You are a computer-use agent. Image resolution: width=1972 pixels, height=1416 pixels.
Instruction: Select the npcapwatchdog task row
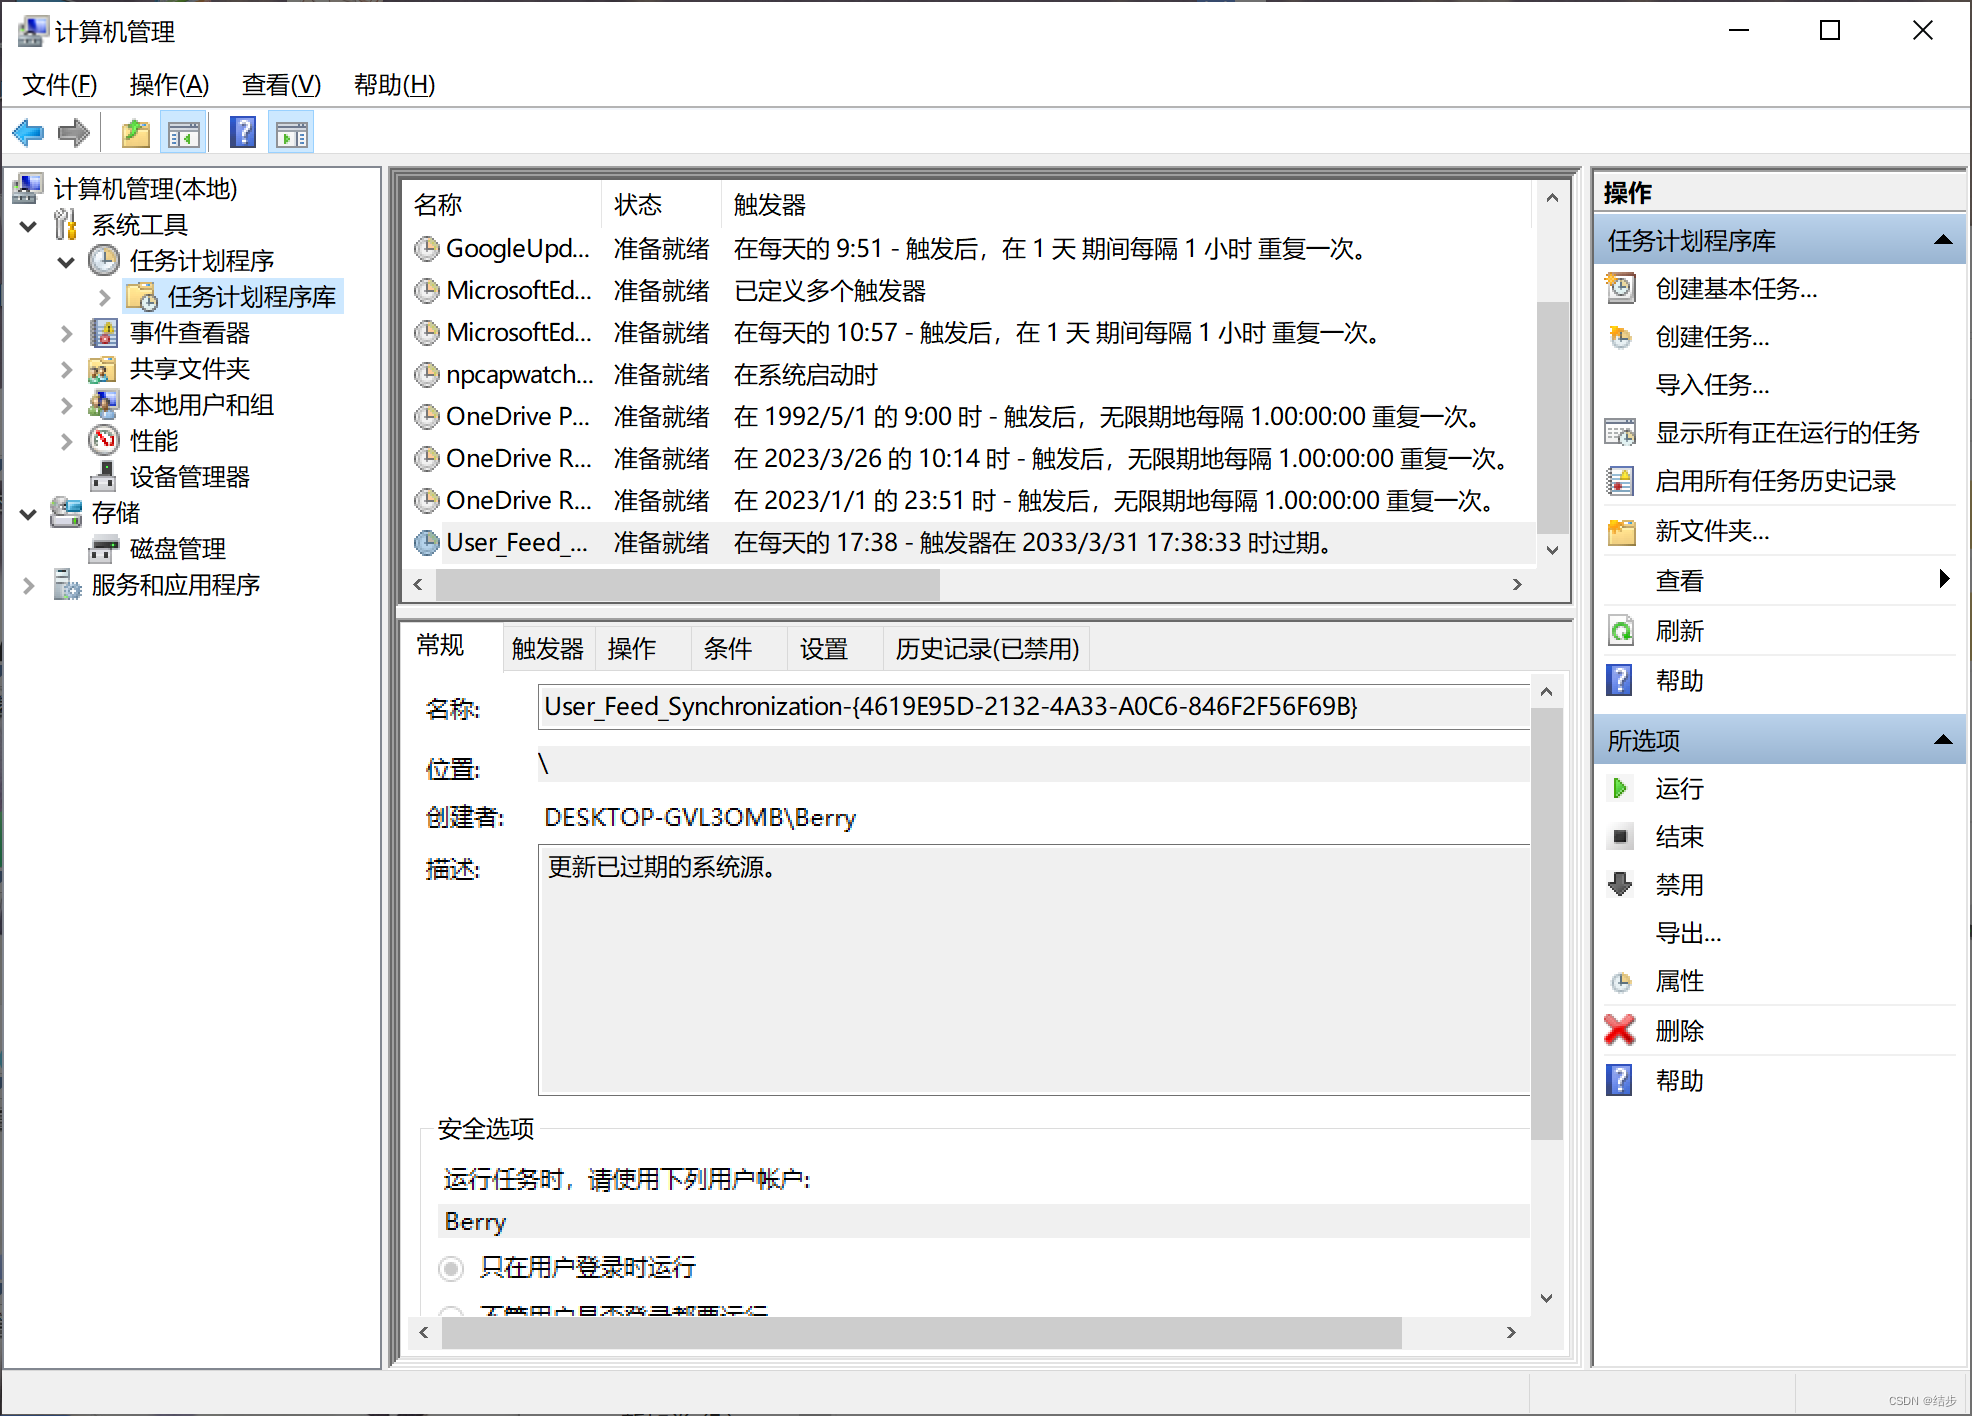(x=518, y=375)
